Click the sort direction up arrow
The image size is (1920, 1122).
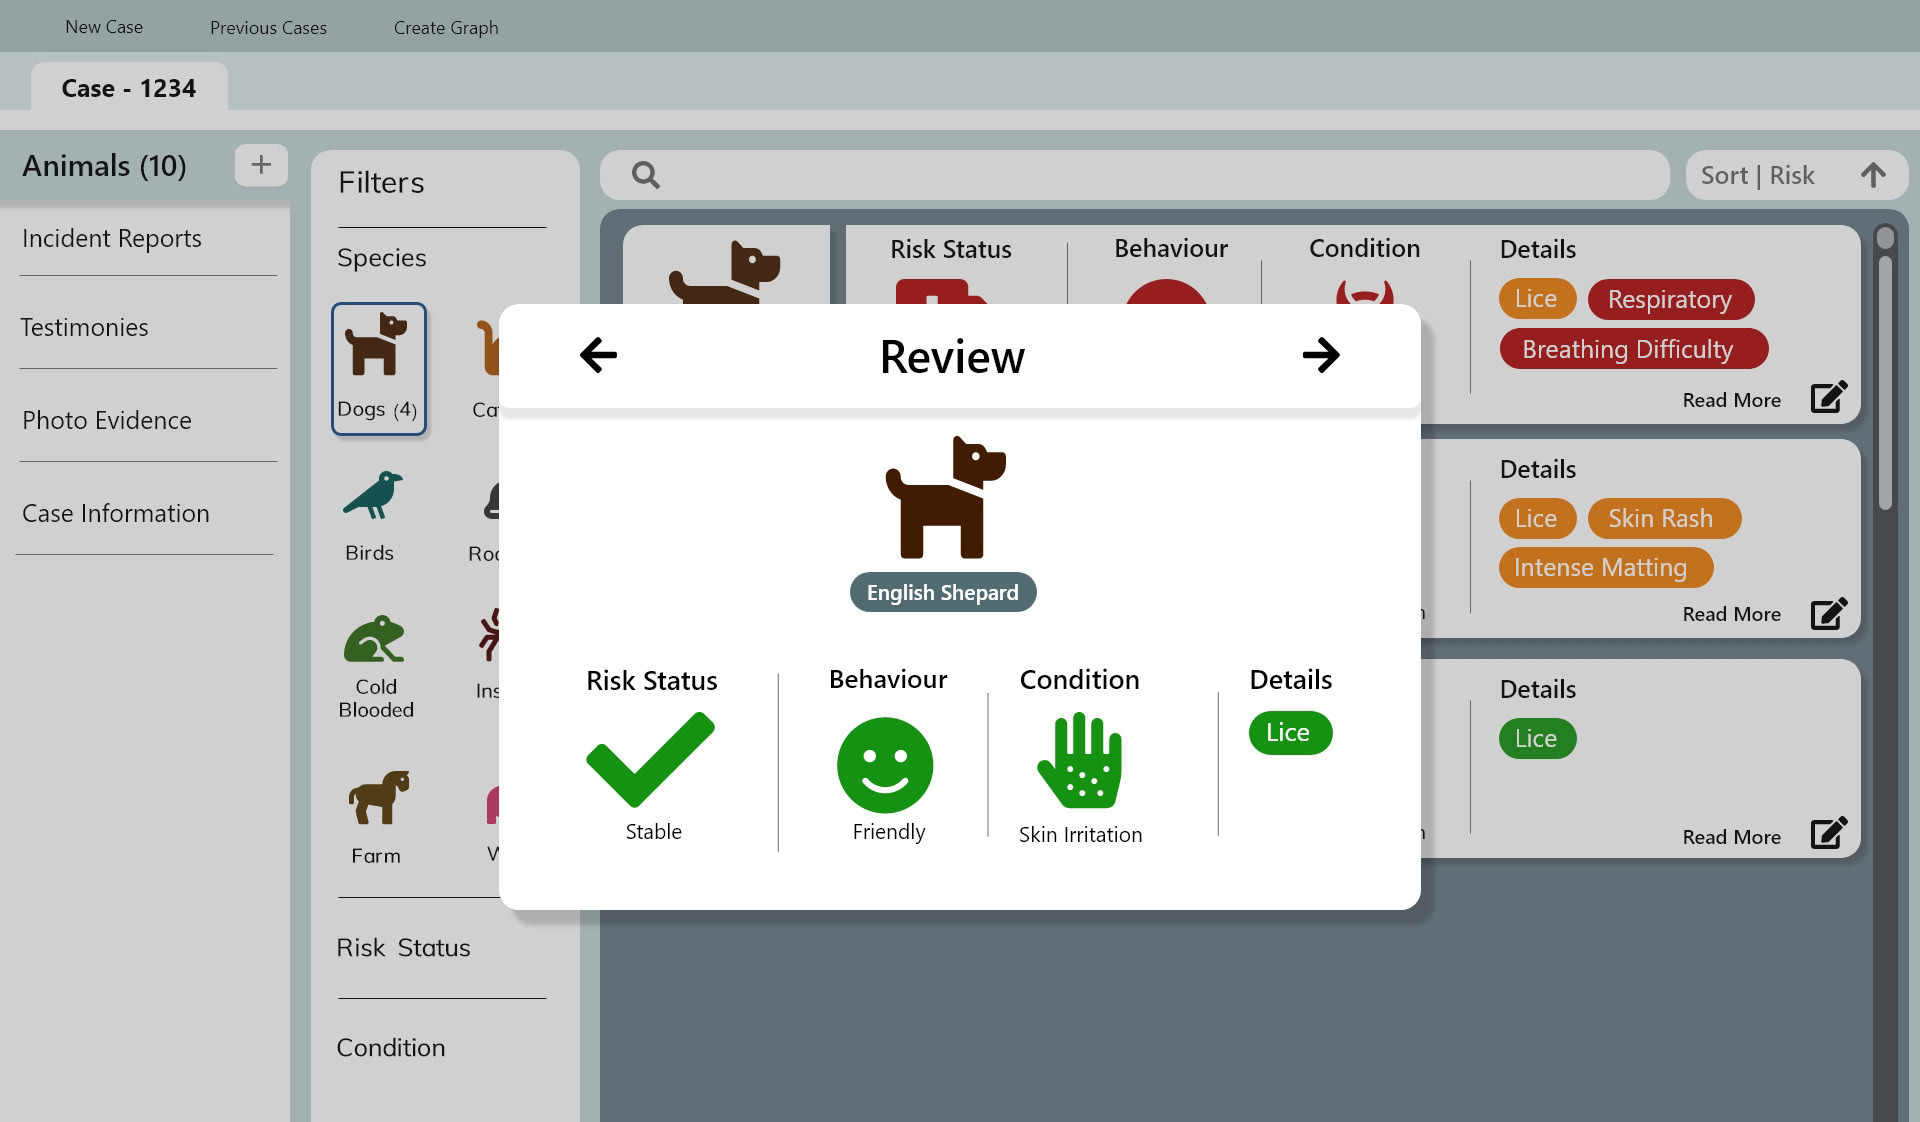click(1873, 175)
